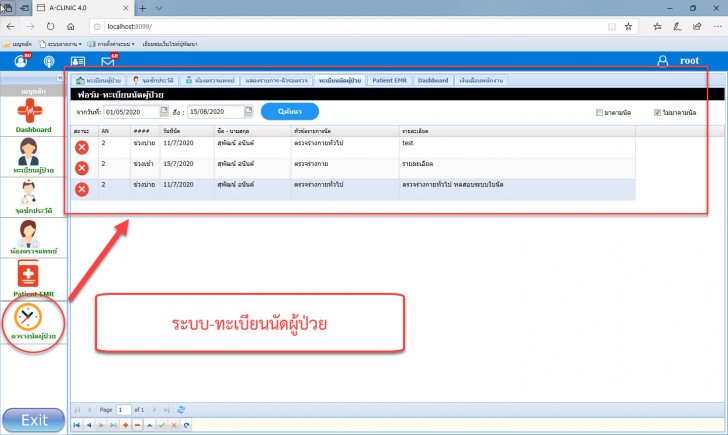Click the AN column header
728x435 pixels.
pyautogui.click(x=114, y=131)
